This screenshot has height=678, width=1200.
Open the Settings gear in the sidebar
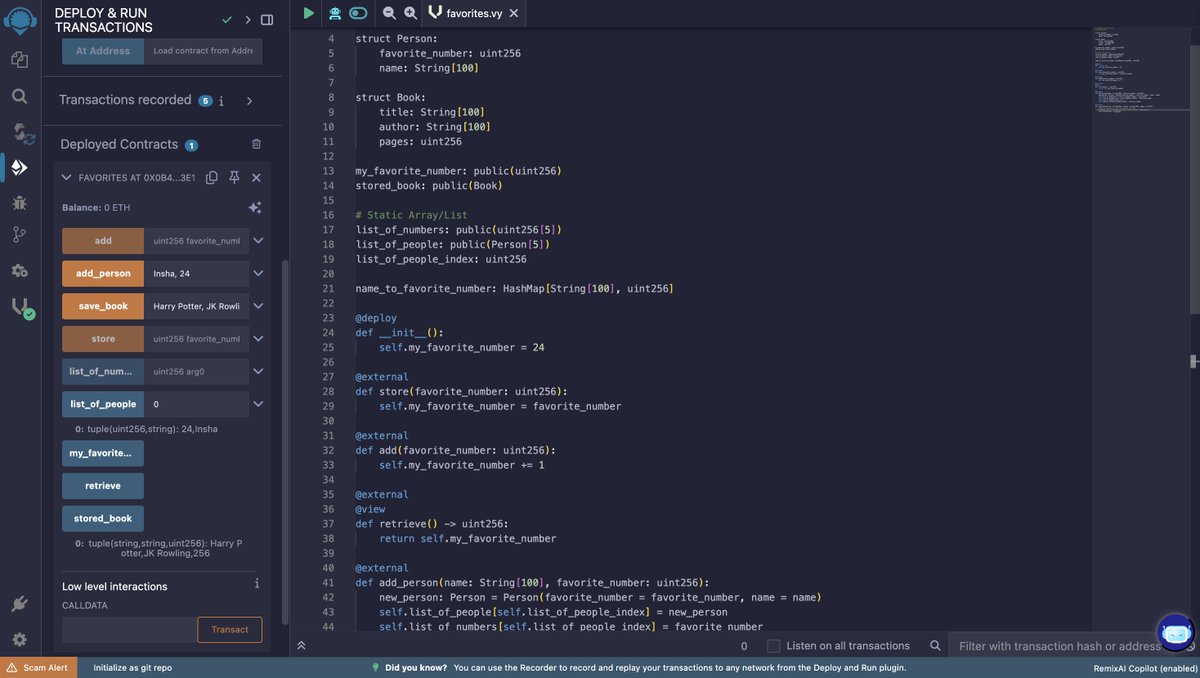tap(19, 639)
